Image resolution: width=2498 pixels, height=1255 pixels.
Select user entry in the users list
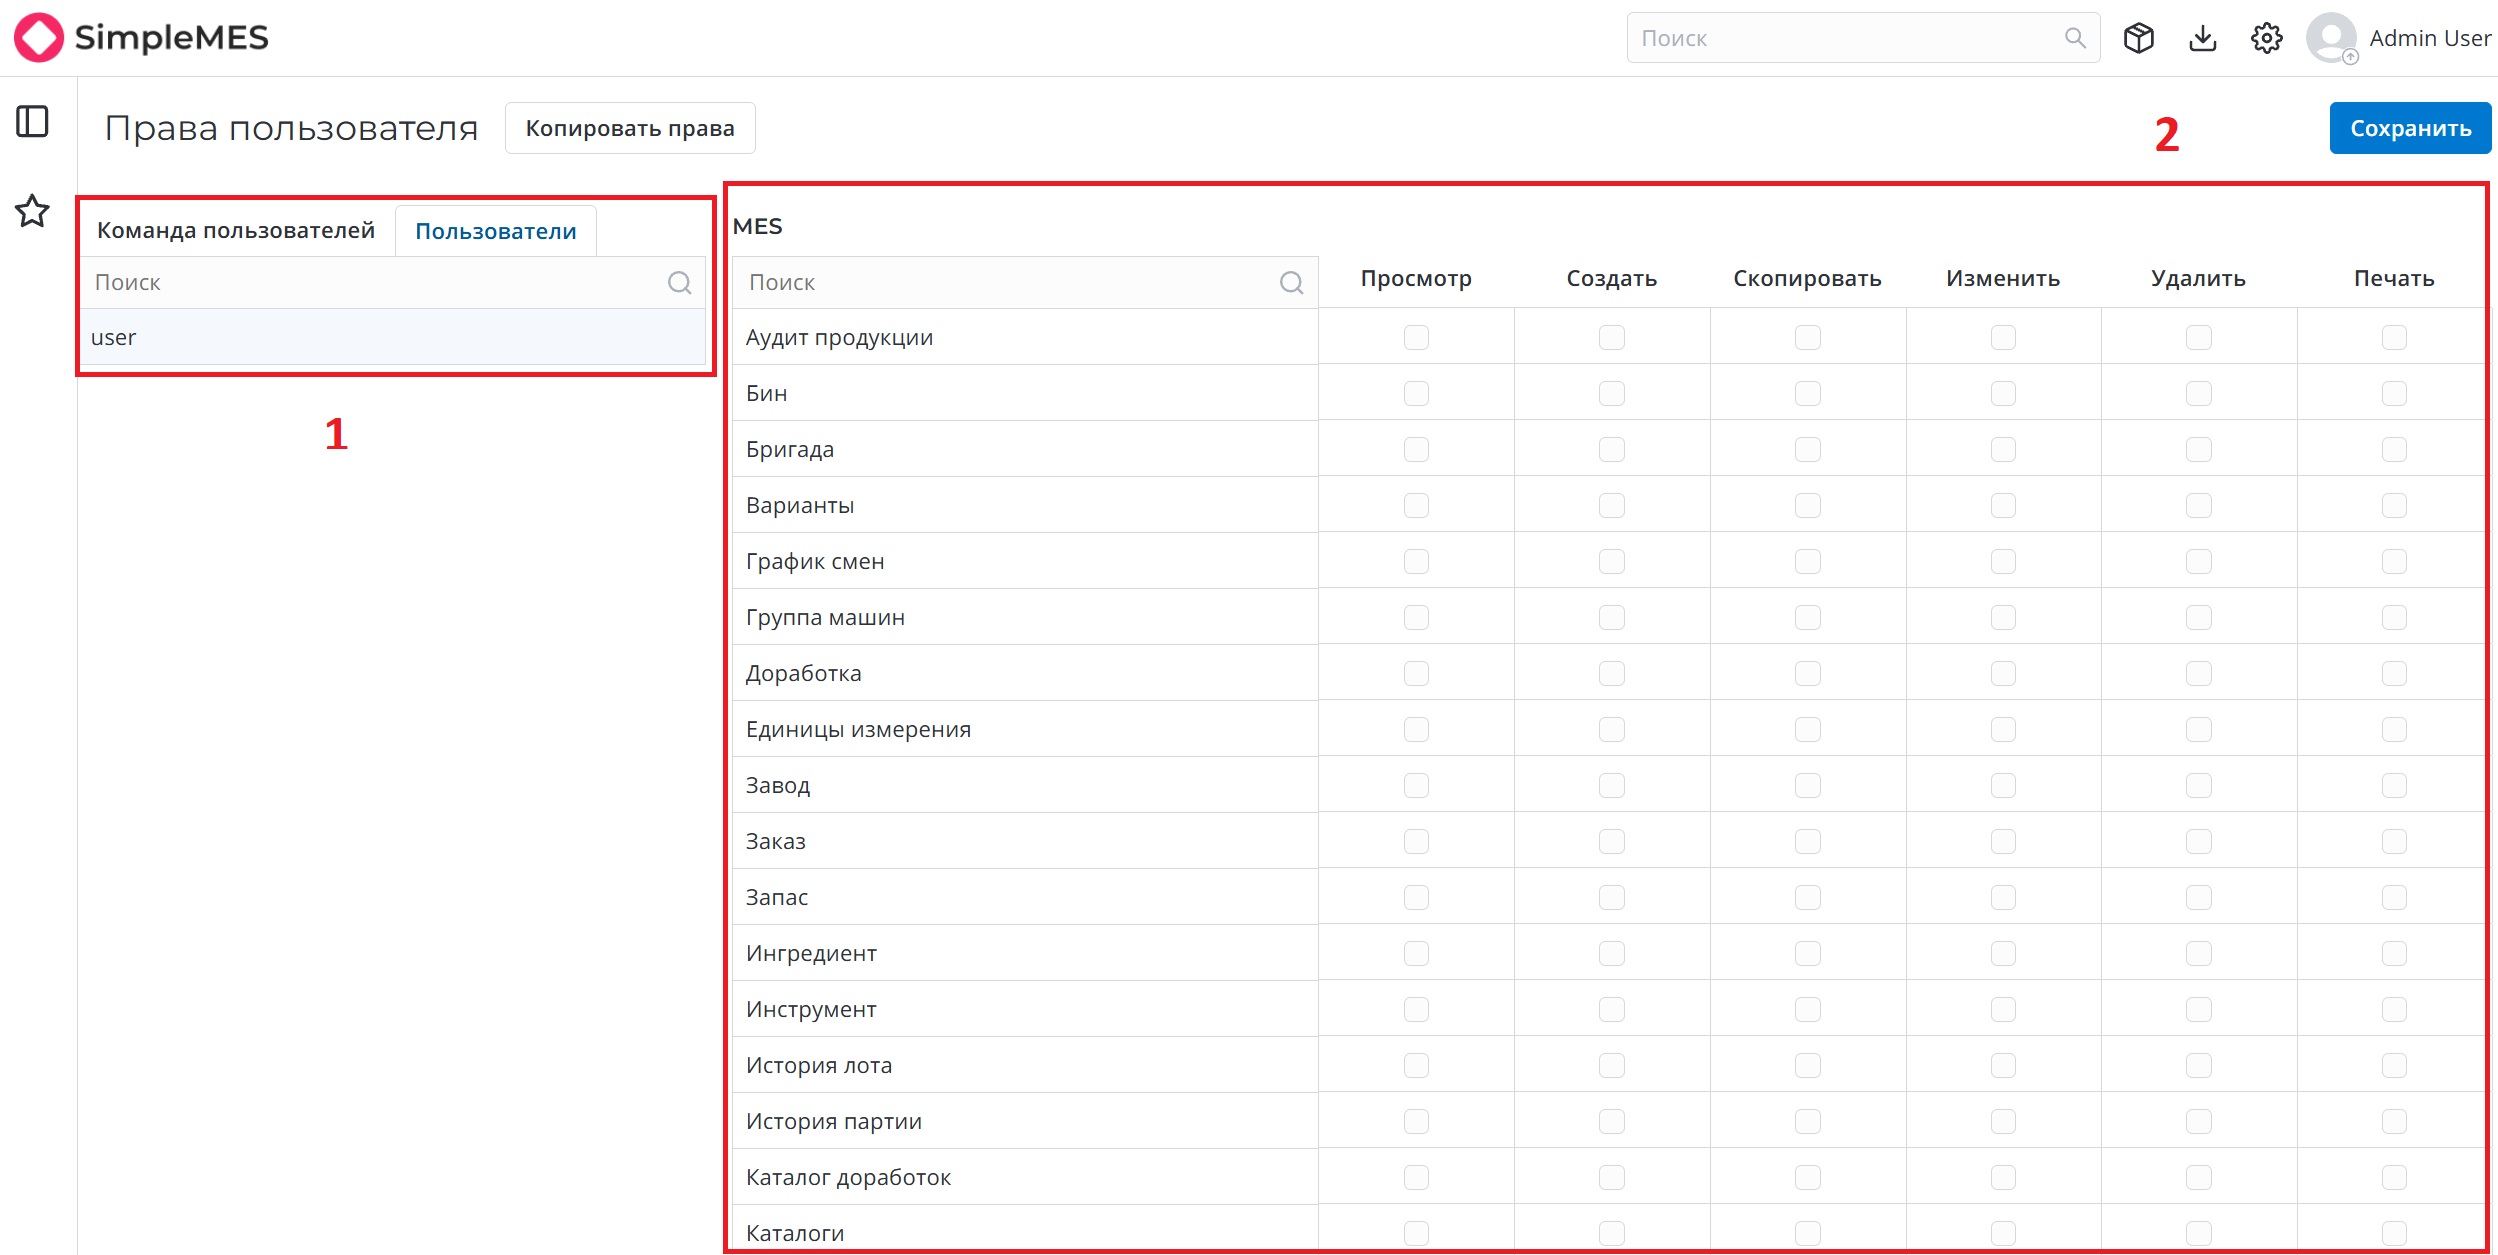tap(393, 337)
